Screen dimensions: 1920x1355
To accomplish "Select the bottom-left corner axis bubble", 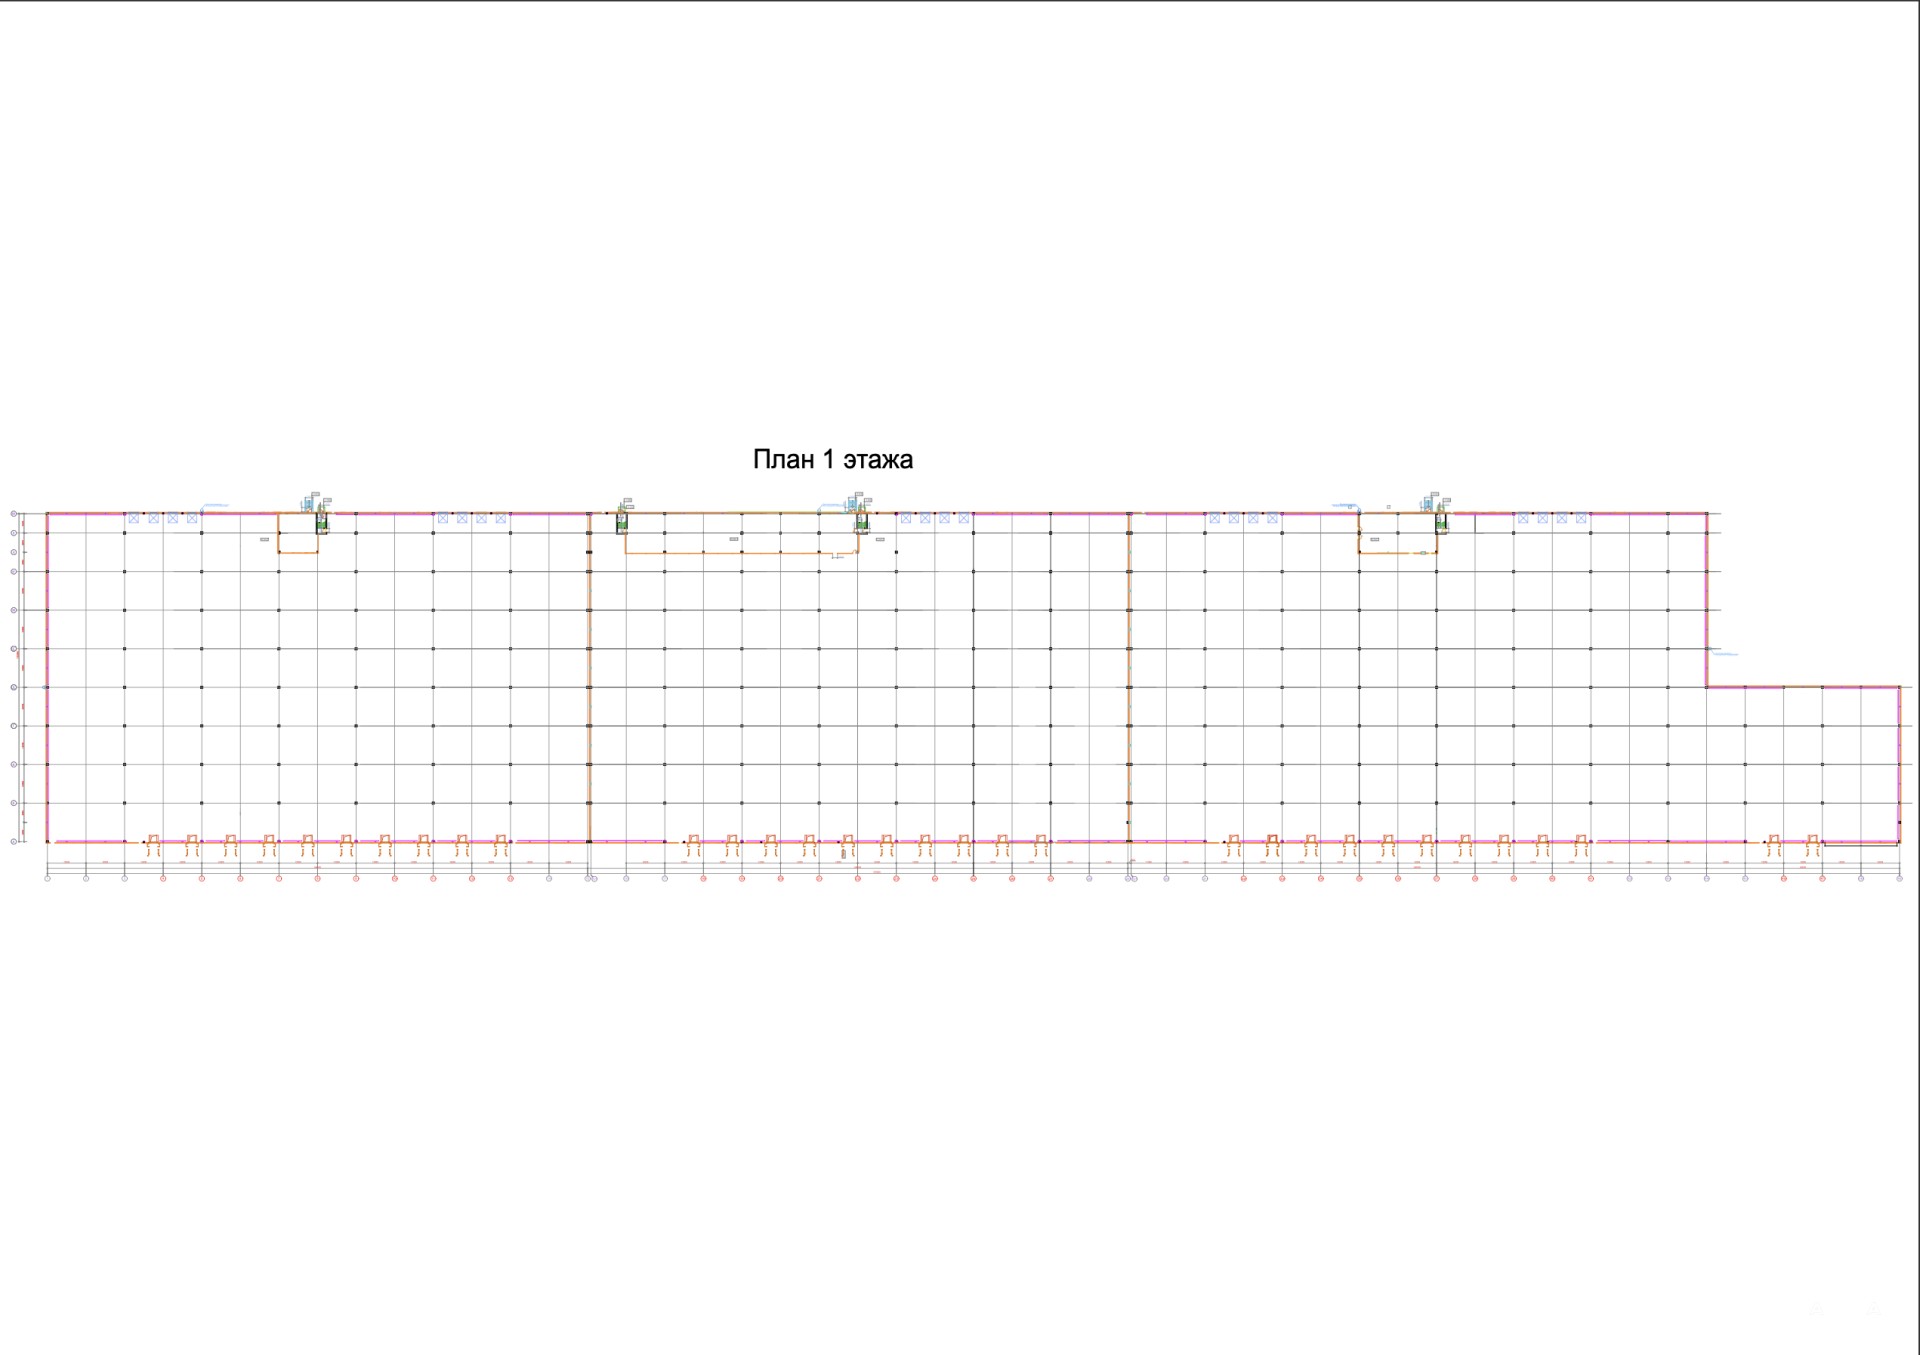I will pyautogui.click(x=47, y=879).
